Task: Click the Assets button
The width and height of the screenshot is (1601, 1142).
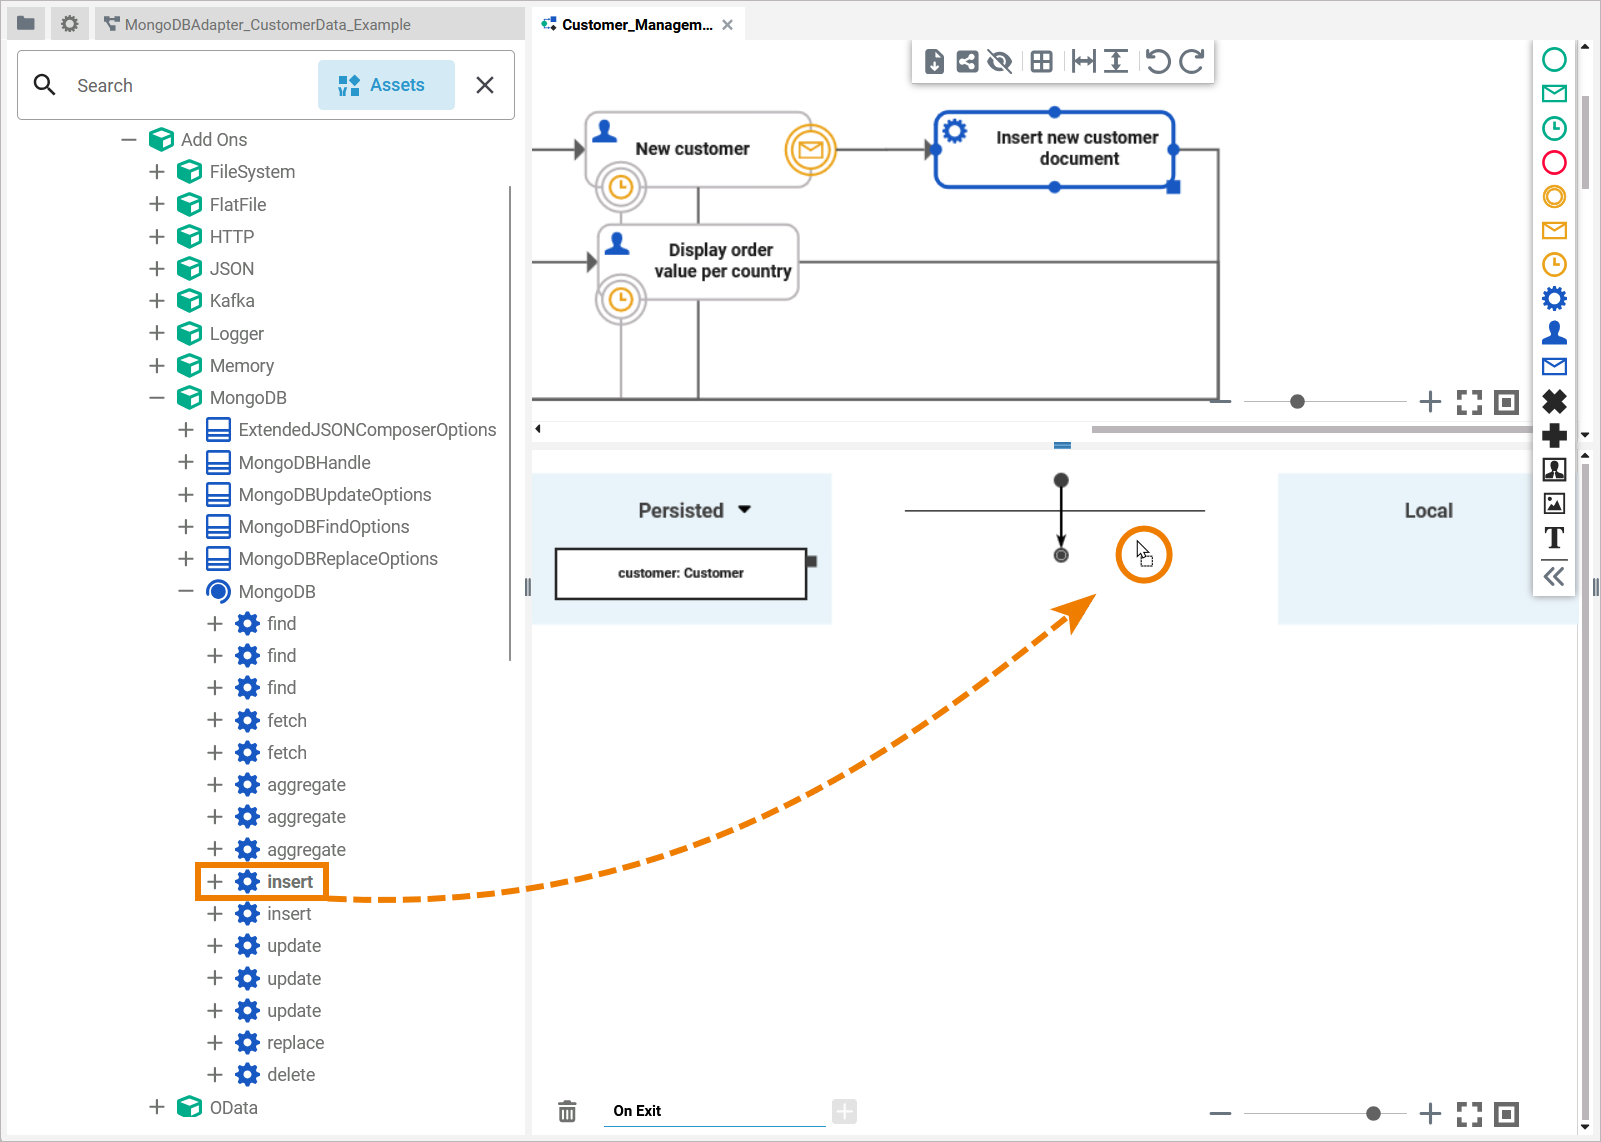Action: pos(386,85)
